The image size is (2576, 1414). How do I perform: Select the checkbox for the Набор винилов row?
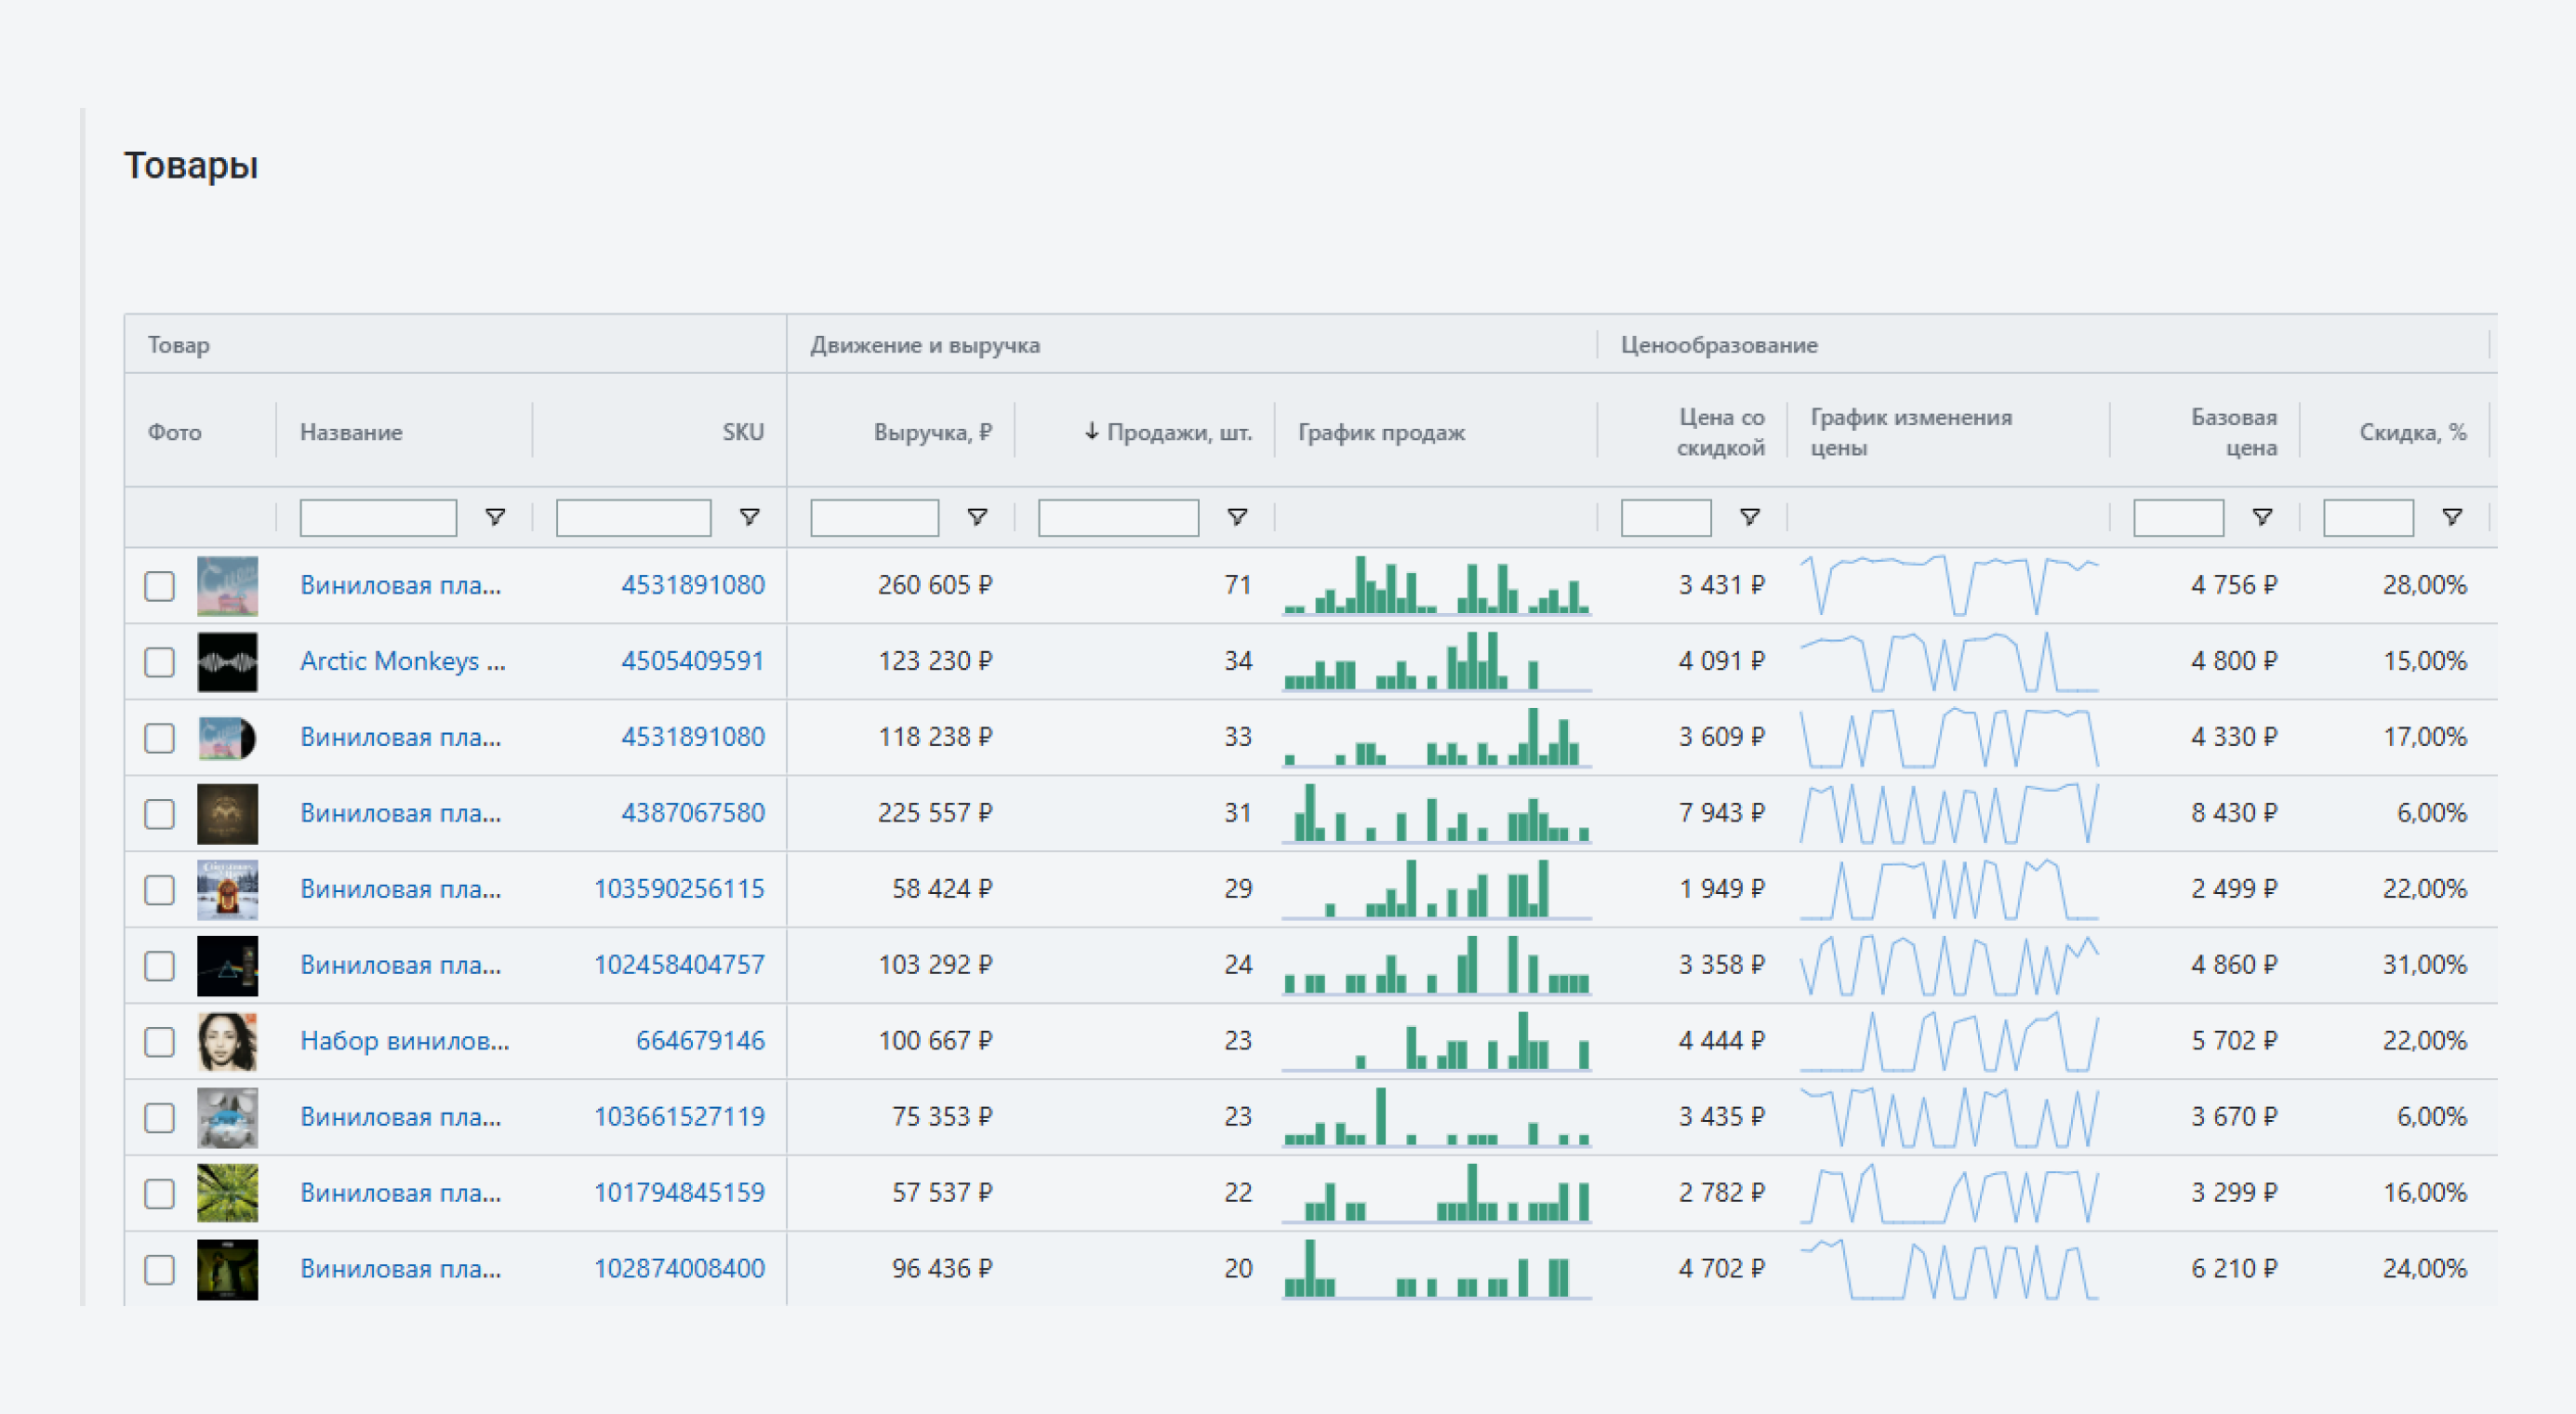pyautogui.click(x=159, y=1042)
